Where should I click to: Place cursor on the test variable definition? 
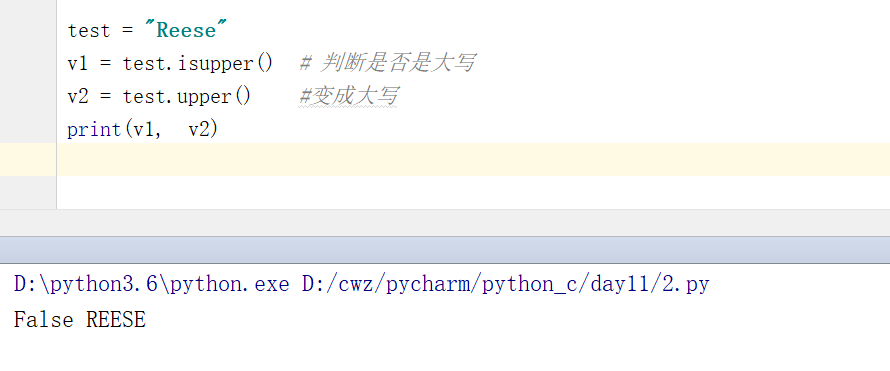click(x=89, y=31)
